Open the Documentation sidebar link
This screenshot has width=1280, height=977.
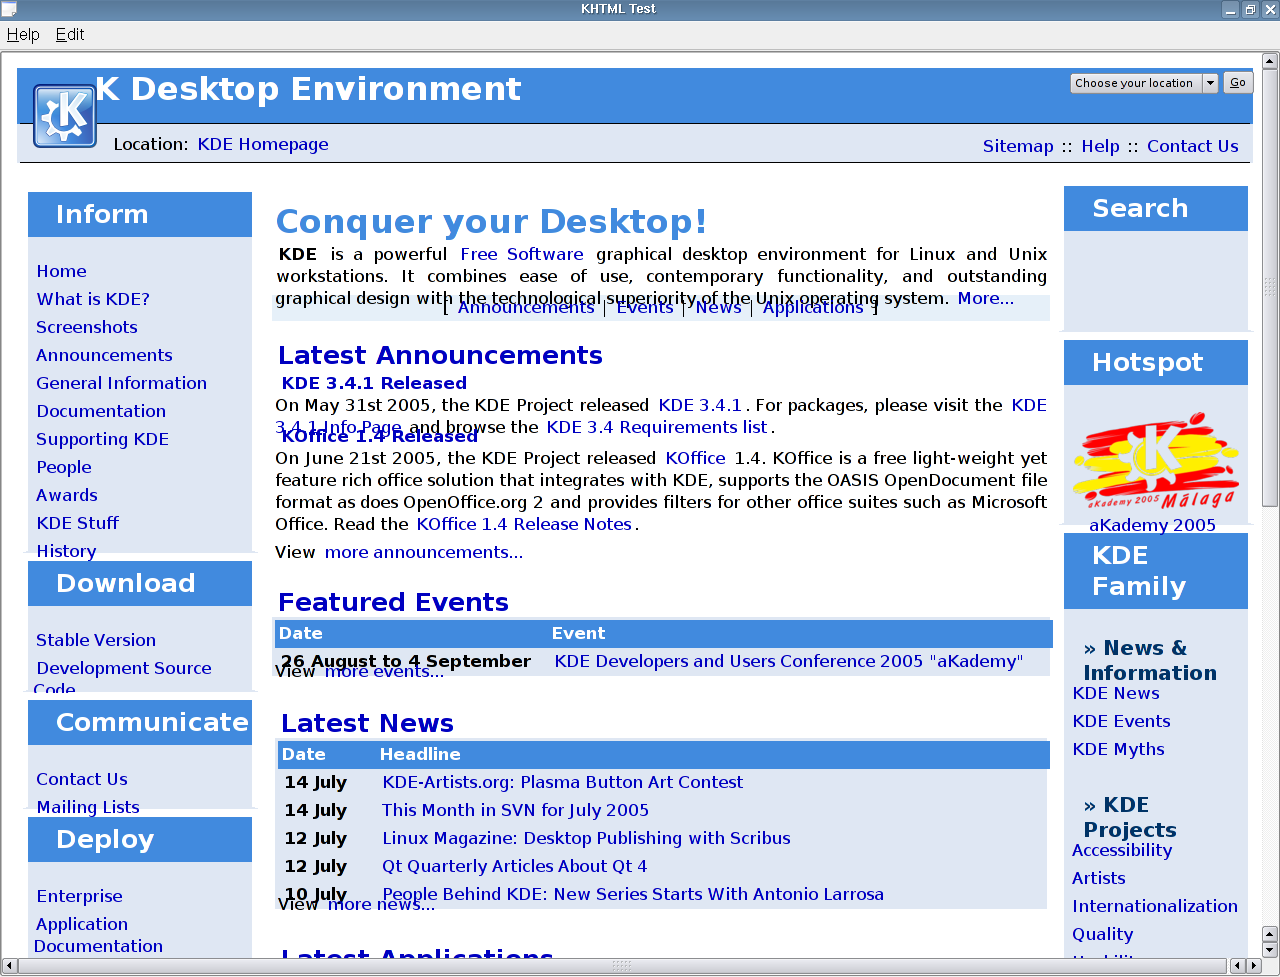pyautogui.click(x=101, y=411)
